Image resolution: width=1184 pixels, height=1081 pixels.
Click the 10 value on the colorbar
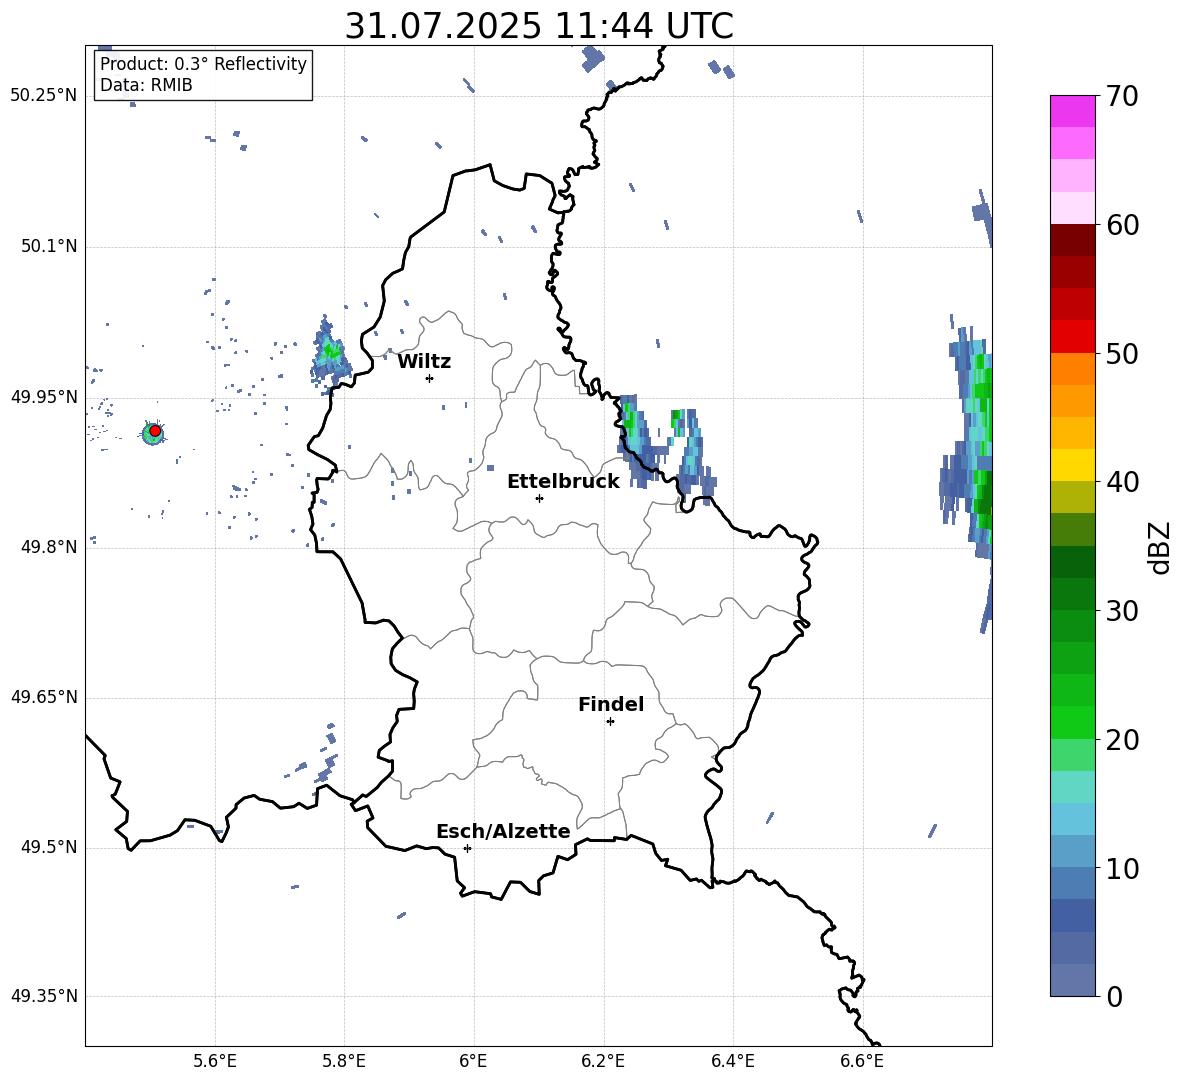coord(1122,868)
